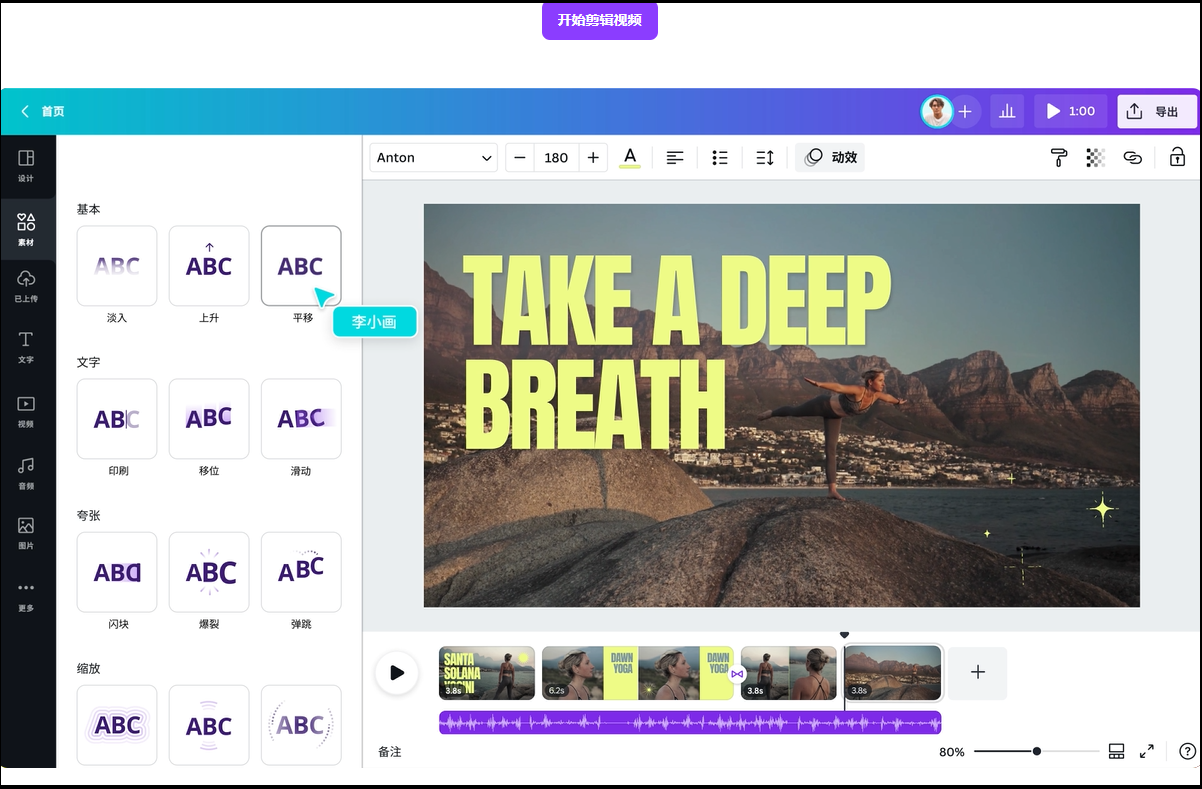
Task: Play the video from the timeline
Action: coord(397,673)
